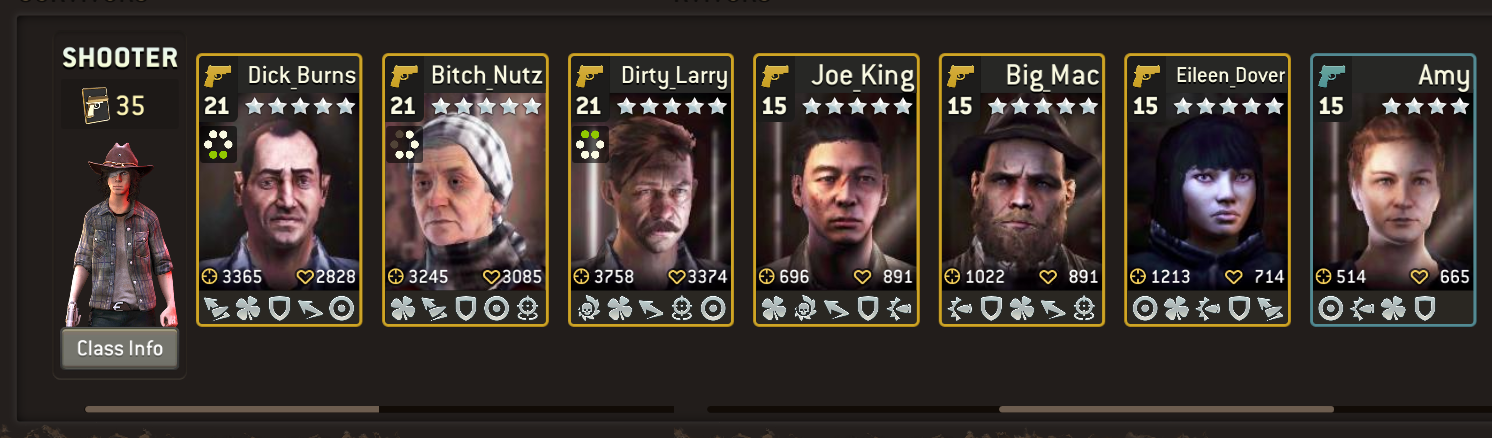Click the skull trait icon on Joe_King's card
Viewport: 1492px width, 438px height.
(802, 309)
